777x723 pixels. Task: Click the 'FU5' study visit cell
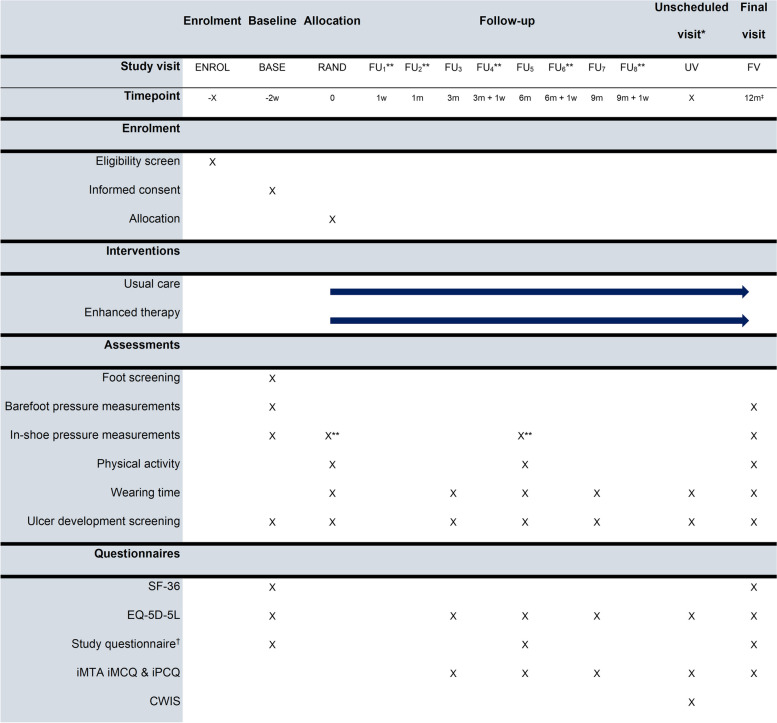pos(525,67)
